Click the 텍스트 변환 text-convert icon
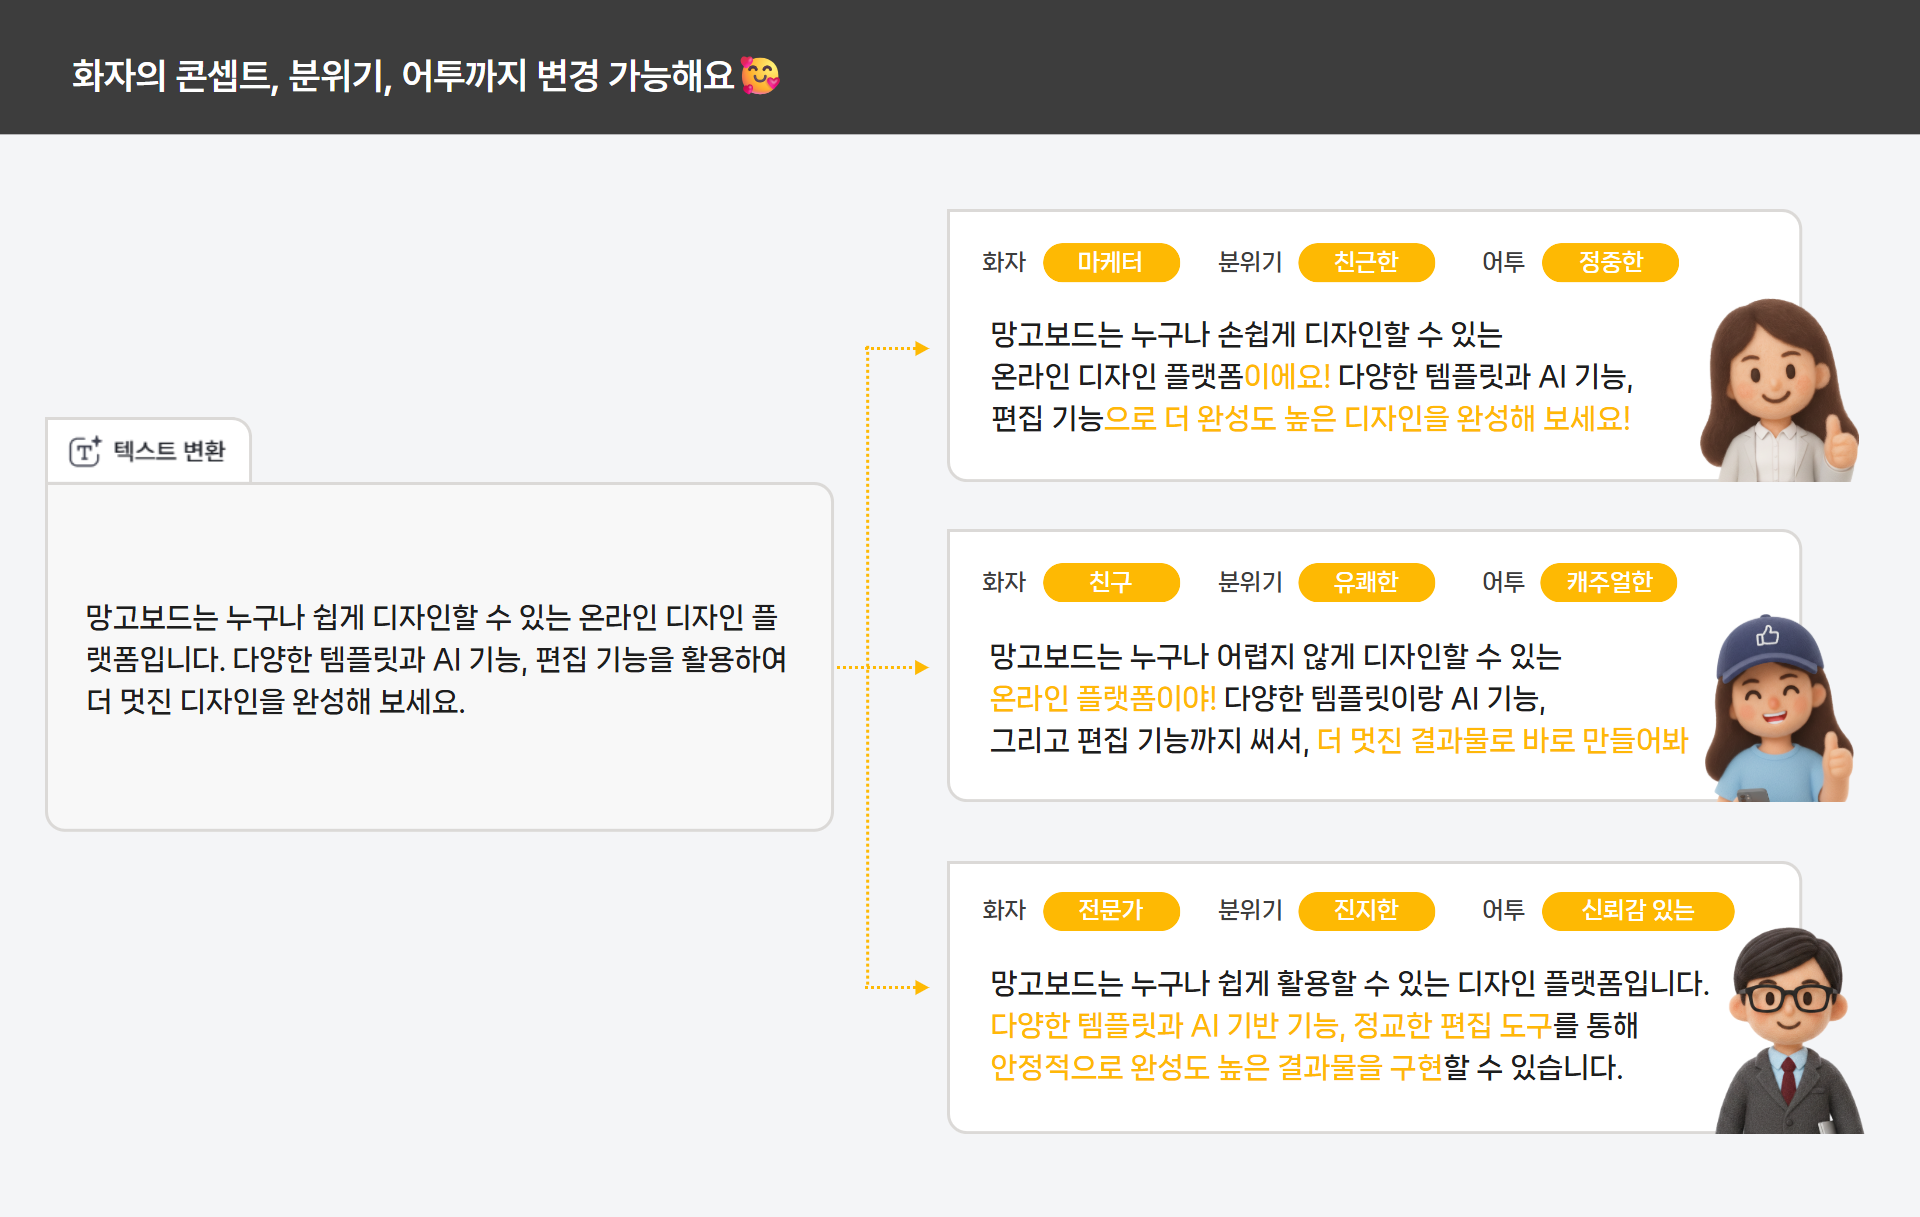 point(85,451)
